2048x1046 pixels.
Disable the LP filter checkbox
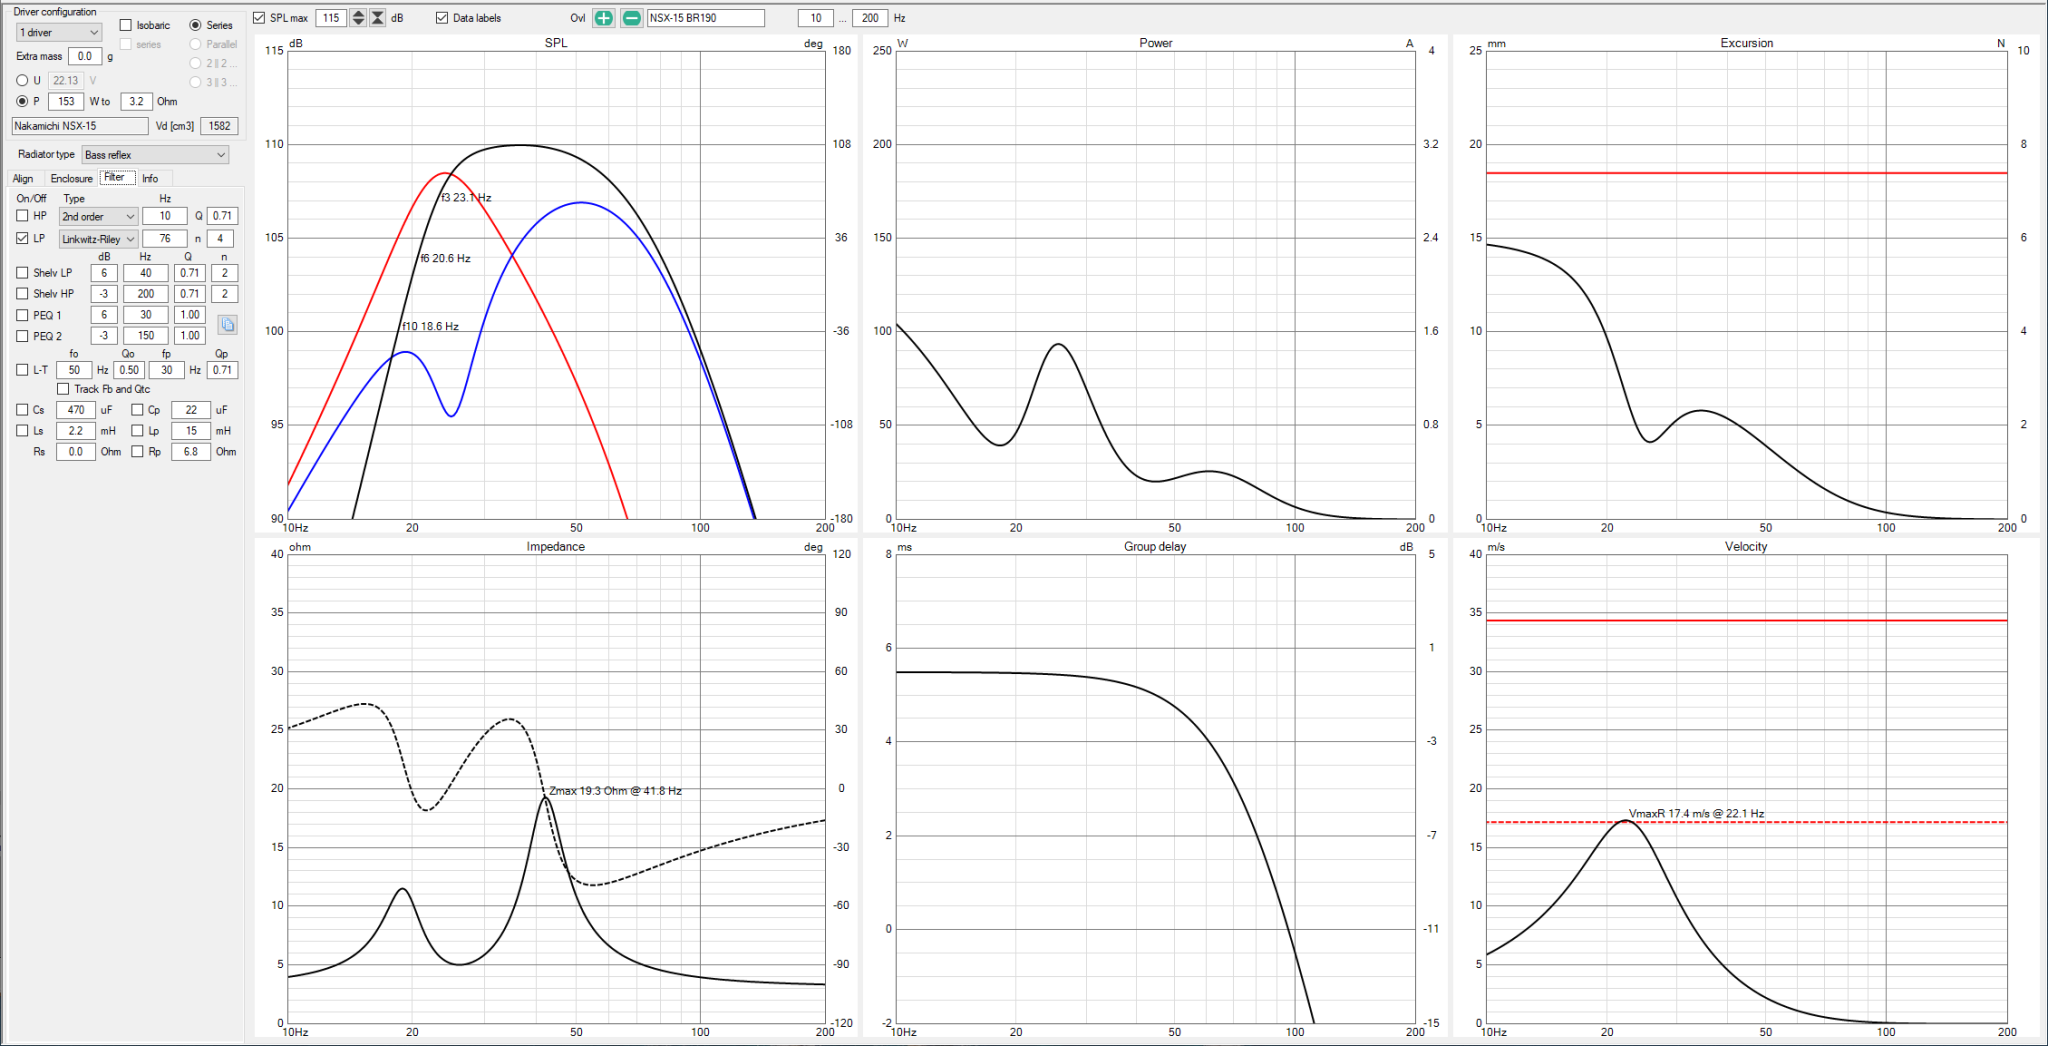point(22,238)
